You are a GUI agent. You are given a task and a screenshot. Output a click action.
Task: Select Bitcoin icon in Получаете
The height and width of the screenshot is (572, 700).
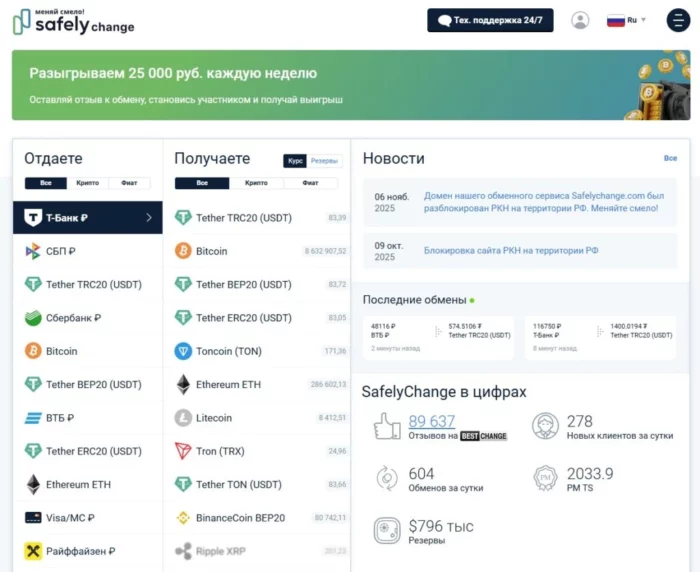point(183,251)
